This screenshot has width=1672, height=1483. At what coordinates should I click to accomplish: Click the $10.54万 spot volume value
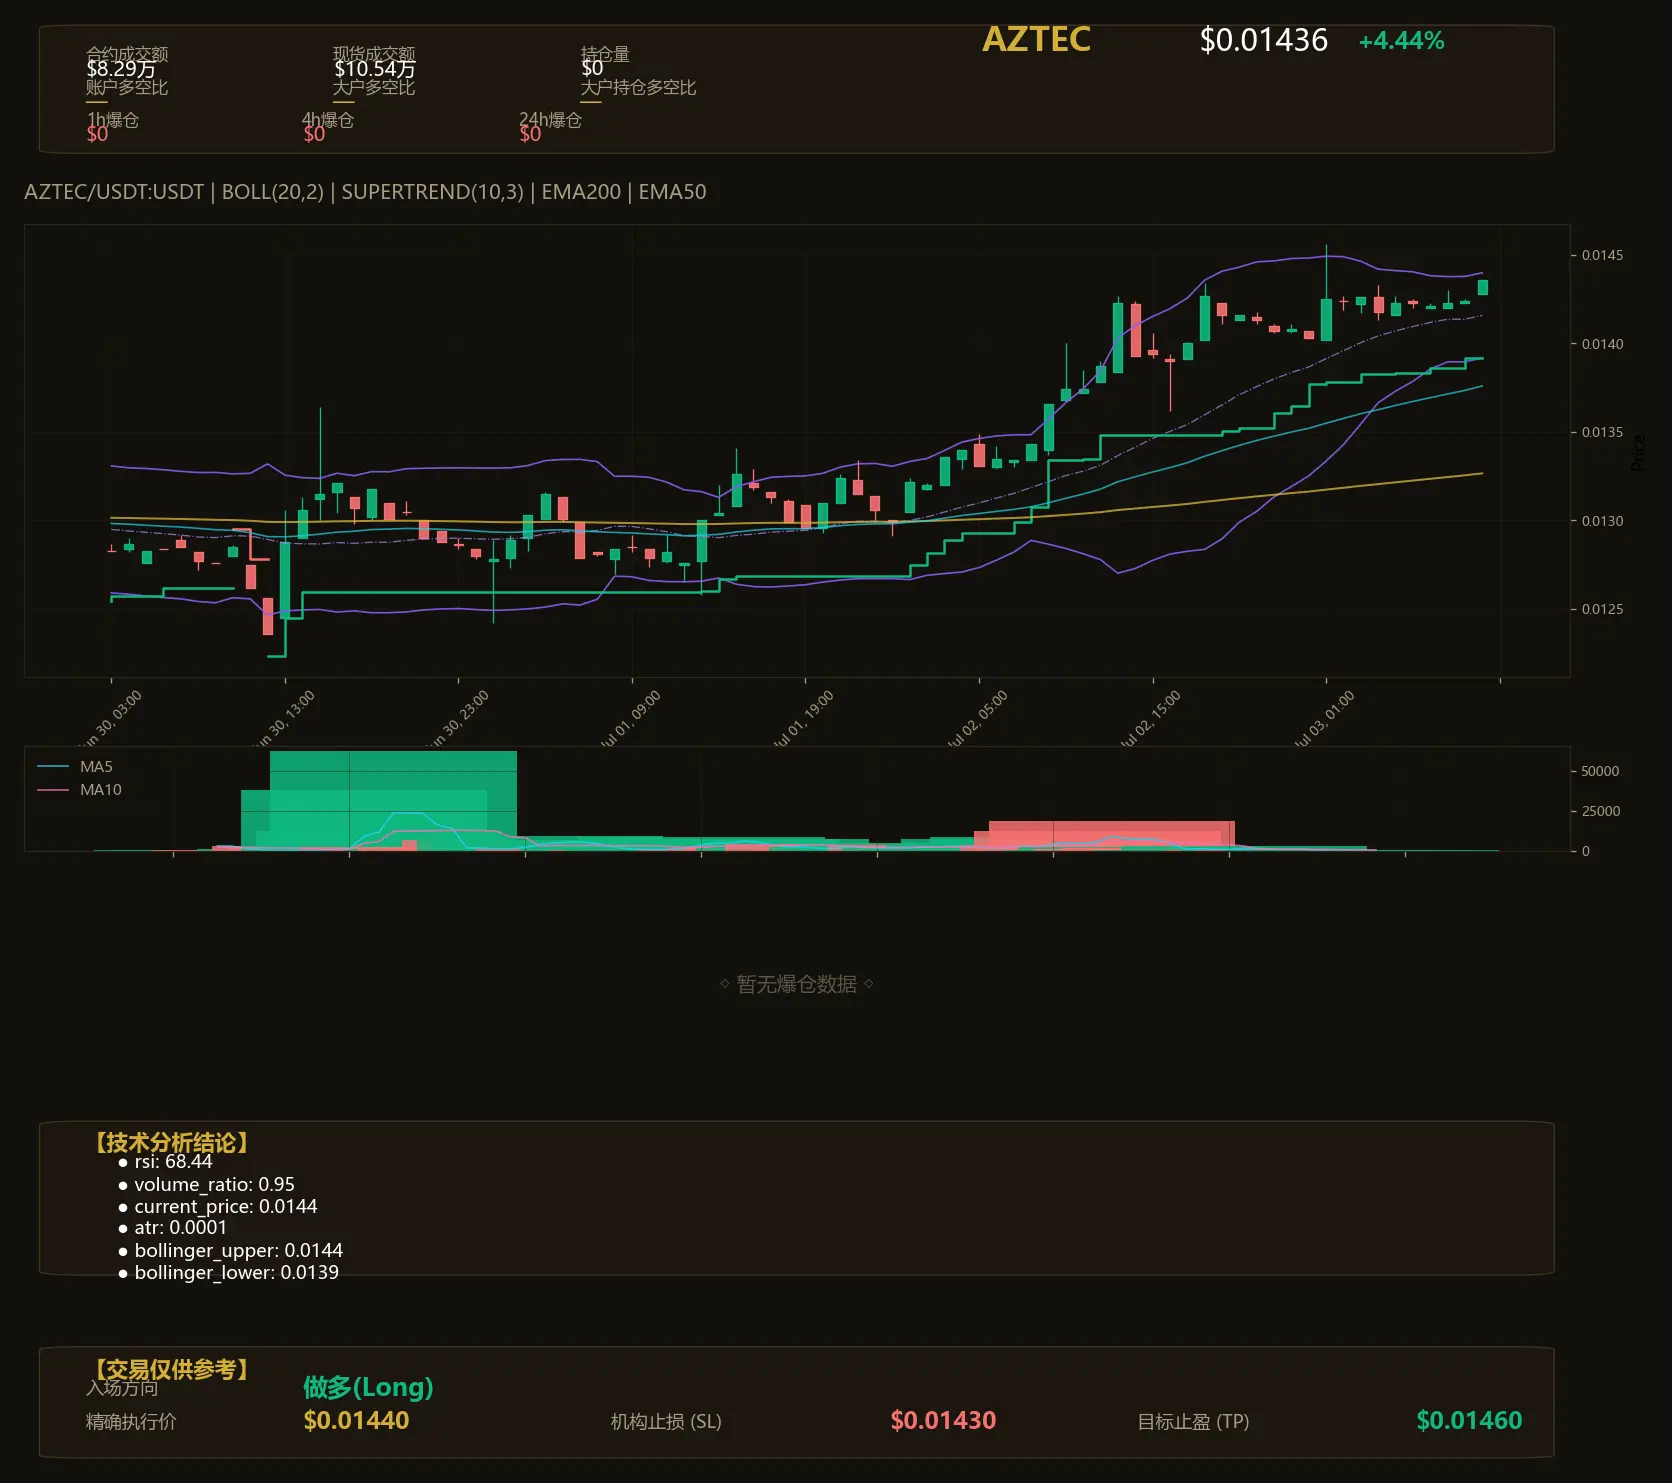coord(374,69)
